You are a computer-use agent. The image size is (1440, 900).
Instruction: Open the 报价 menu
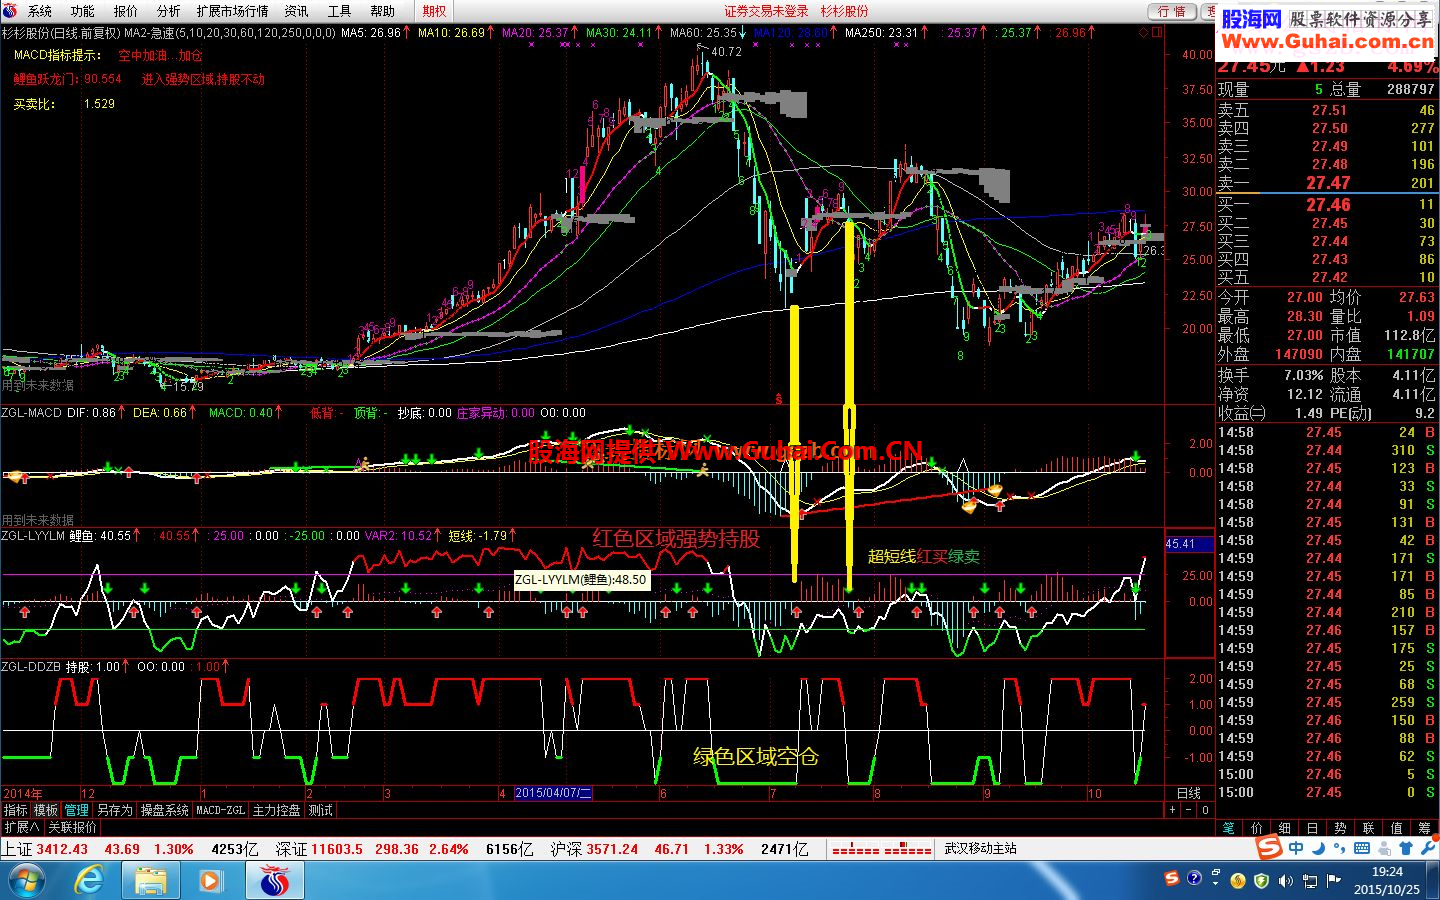pos(126,11)
